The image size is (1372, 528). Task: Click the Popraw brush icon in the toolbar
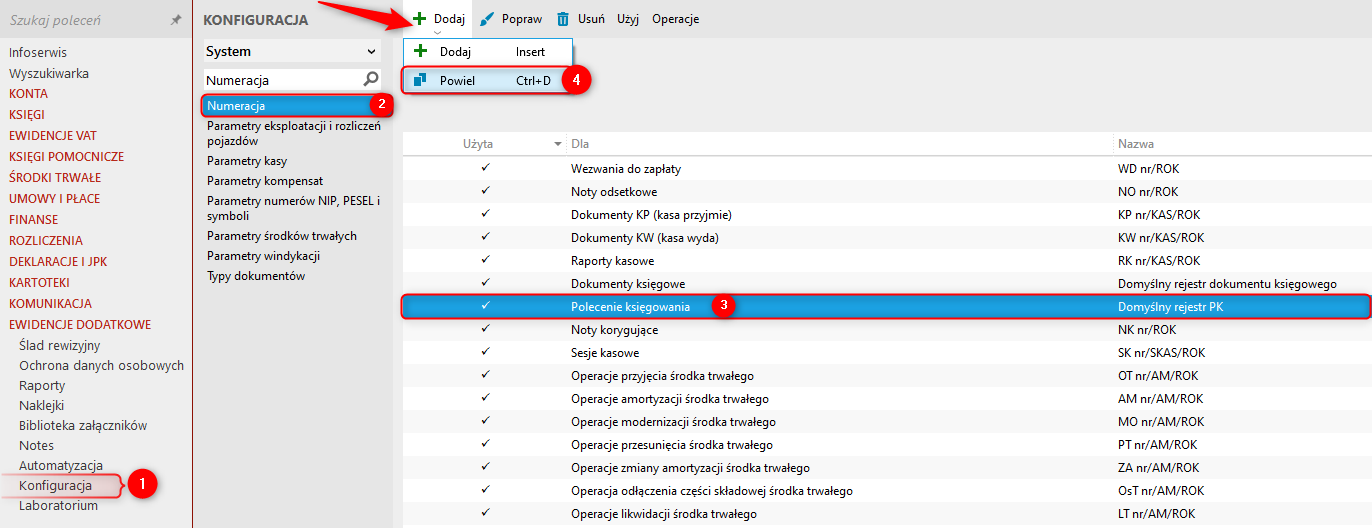tap(487, 19)
